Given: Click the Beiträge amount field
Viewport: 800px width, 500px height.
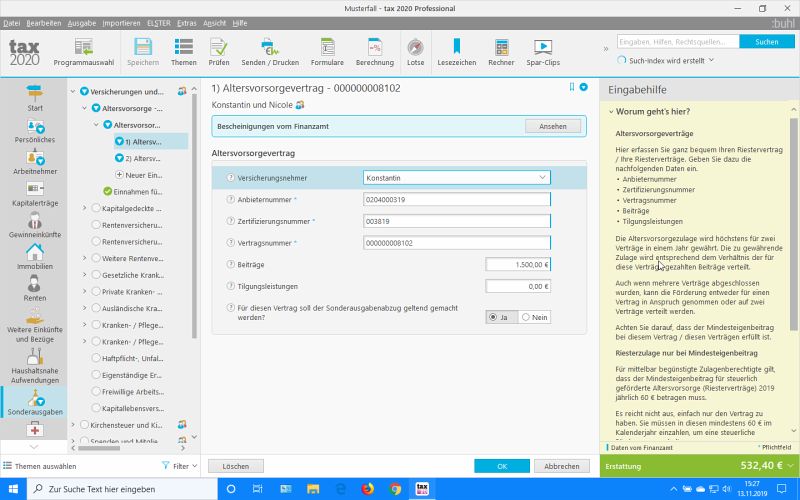Looking at the screenshot, I should click(517, 264).
